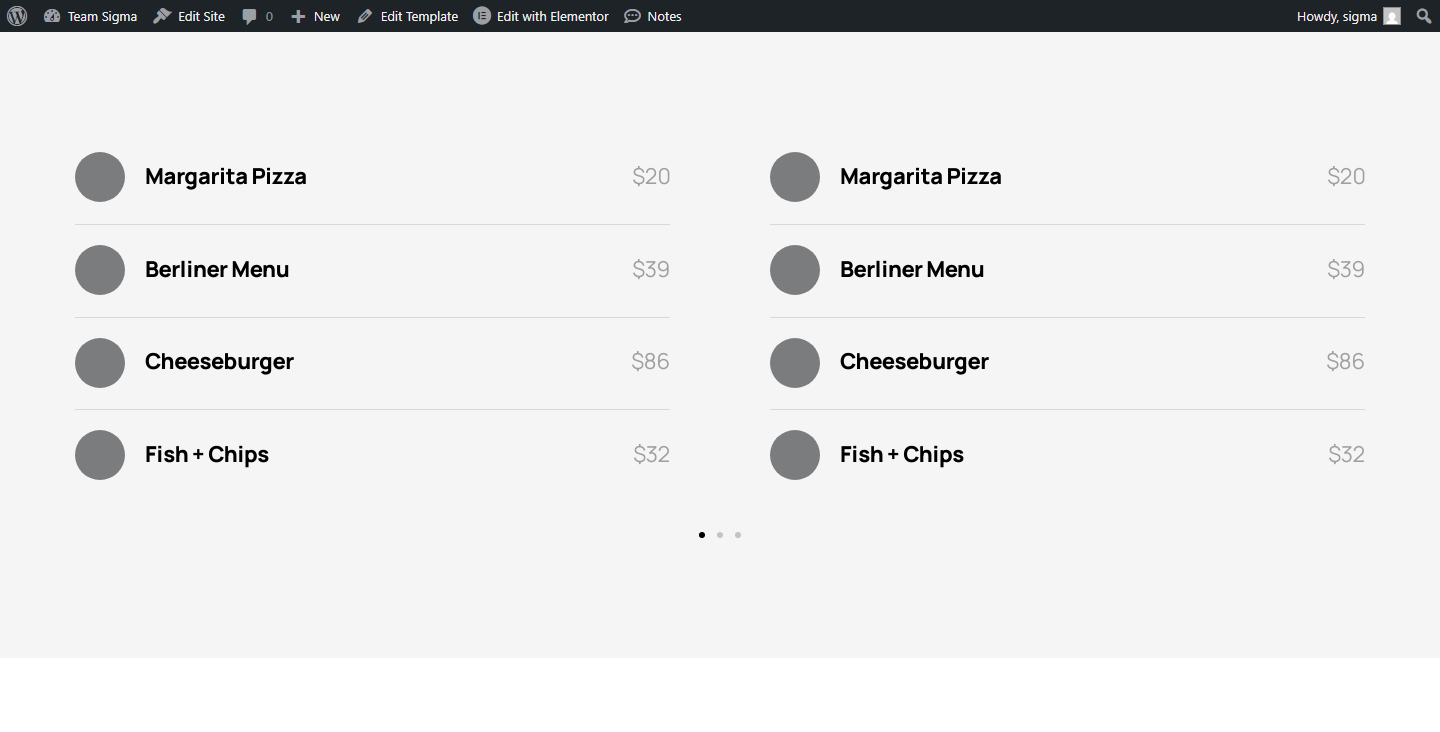Click the WordPress logo icon
The image size is (1440, 732).
[17, 16]
